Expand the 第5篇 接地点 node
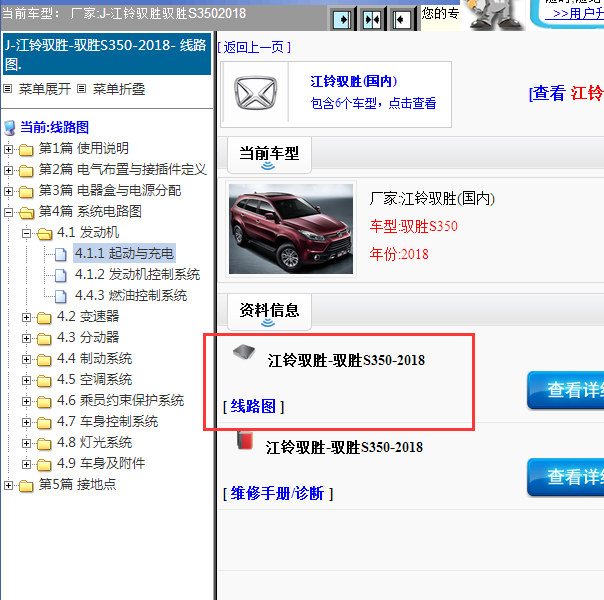This screenshot has height=600, width=604. coord(8,485)
